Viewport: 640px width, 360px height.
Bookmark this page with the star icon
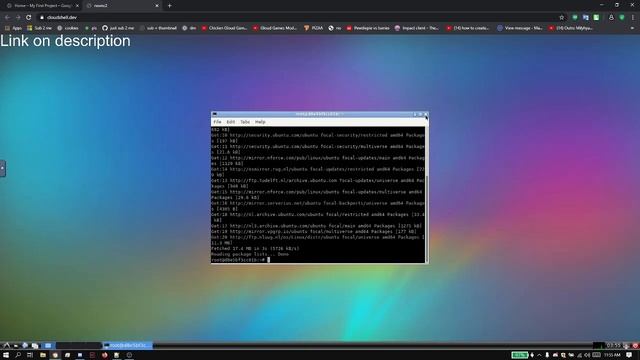[x=562, y=17]
